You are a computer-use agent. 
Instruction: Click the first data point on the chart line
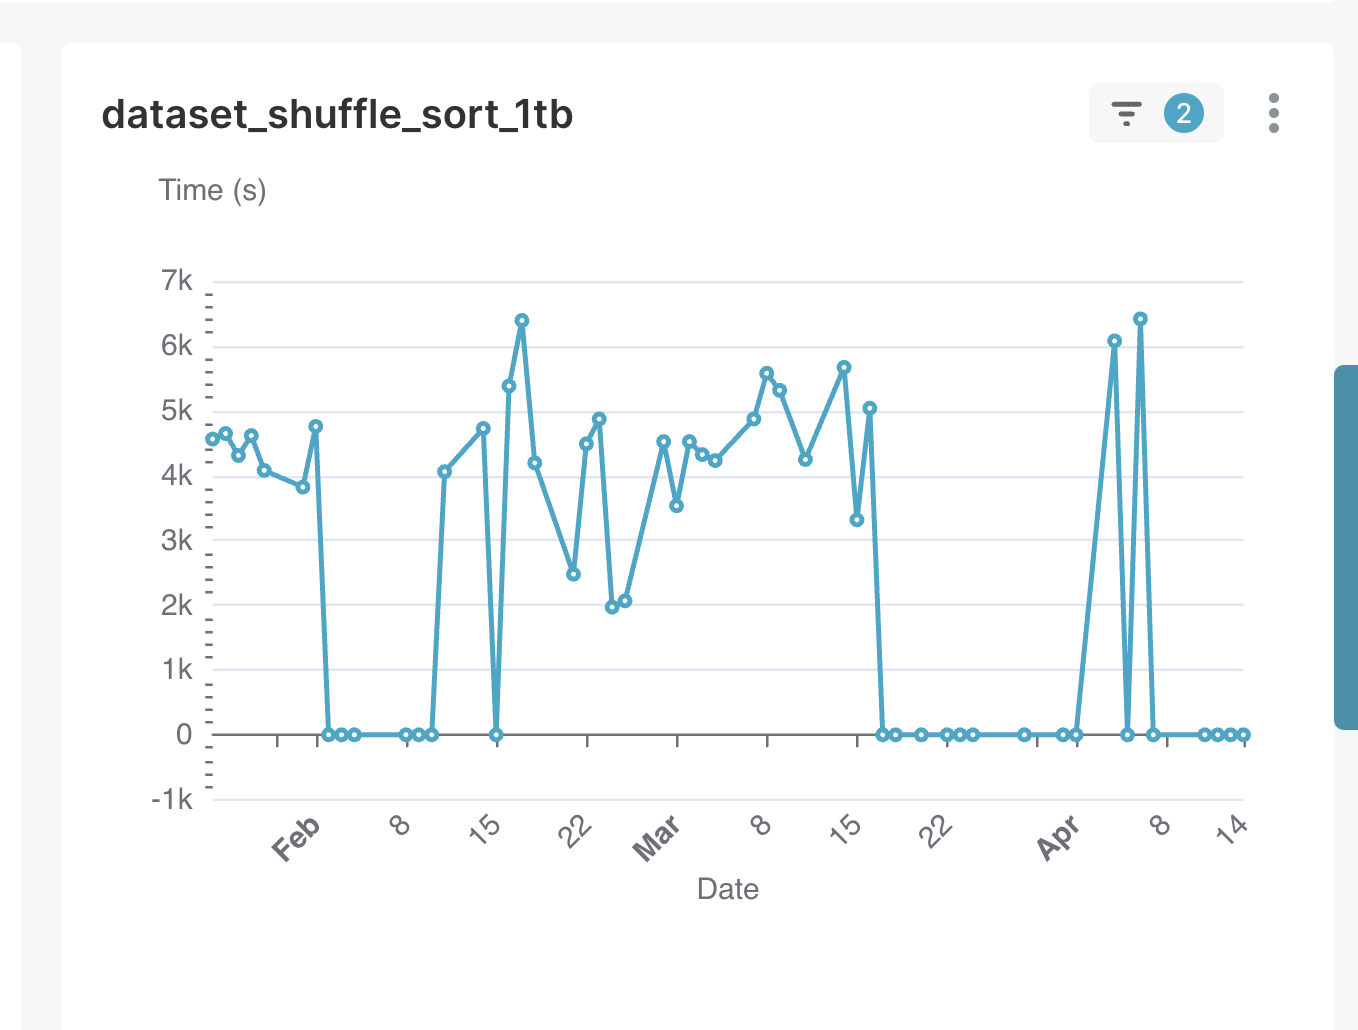[x=211, y=438]
